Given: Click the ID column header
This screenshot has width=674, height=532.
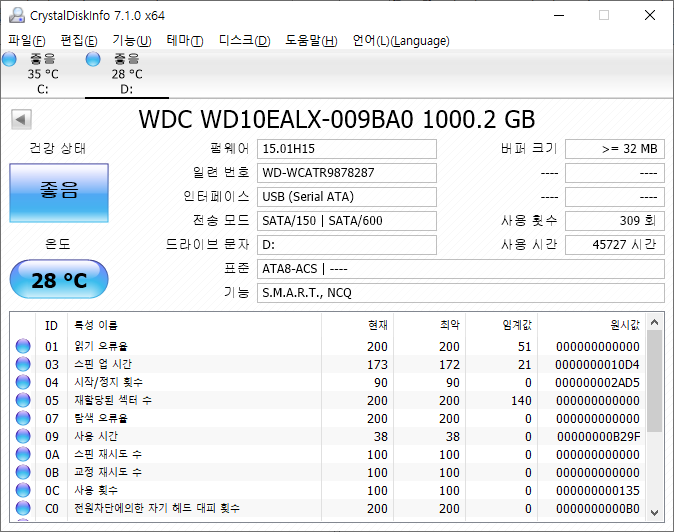Looking at the screenshot, I should (x=51, y=326).
